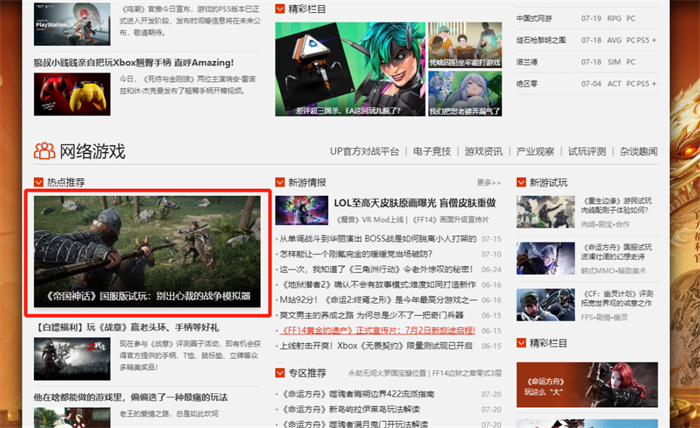Click the 命运方舟 玩这么大 banner
The height and width of the screenshot is (428, 700).
point(587,385)
